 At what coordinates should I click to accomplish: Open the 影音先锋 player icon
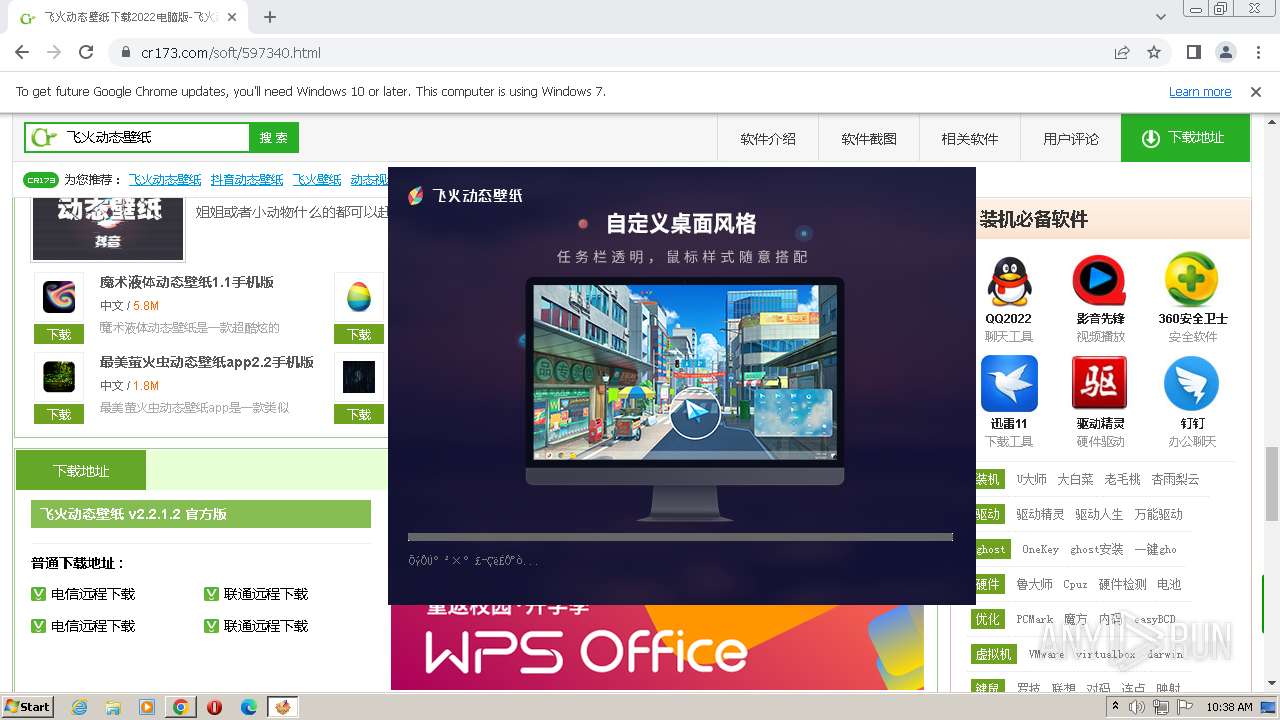[x=1100, y=281]
